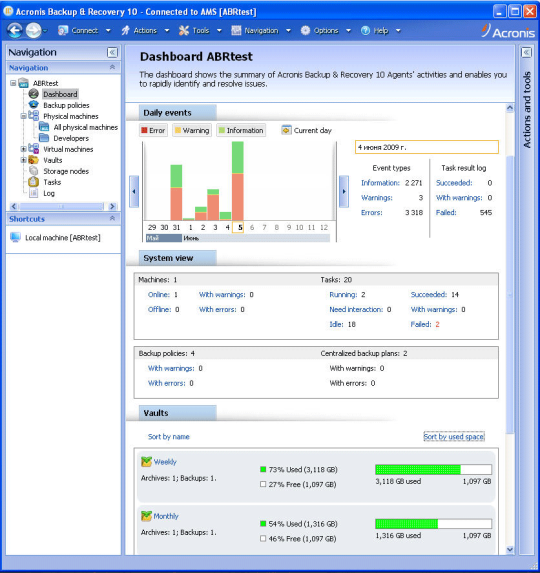This screenshot has height=573, width=540.
Task: Click the Failed link in Task result log
Action: tap(446, 212)
